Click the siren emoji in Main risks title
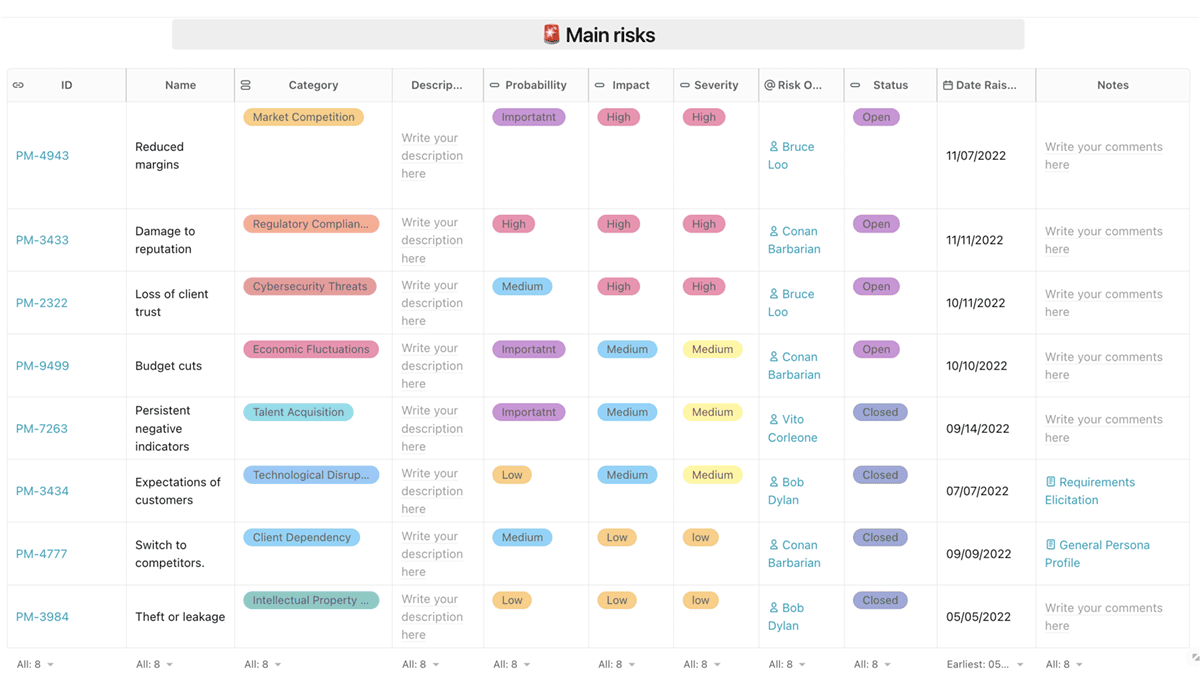 click(551, 35)
